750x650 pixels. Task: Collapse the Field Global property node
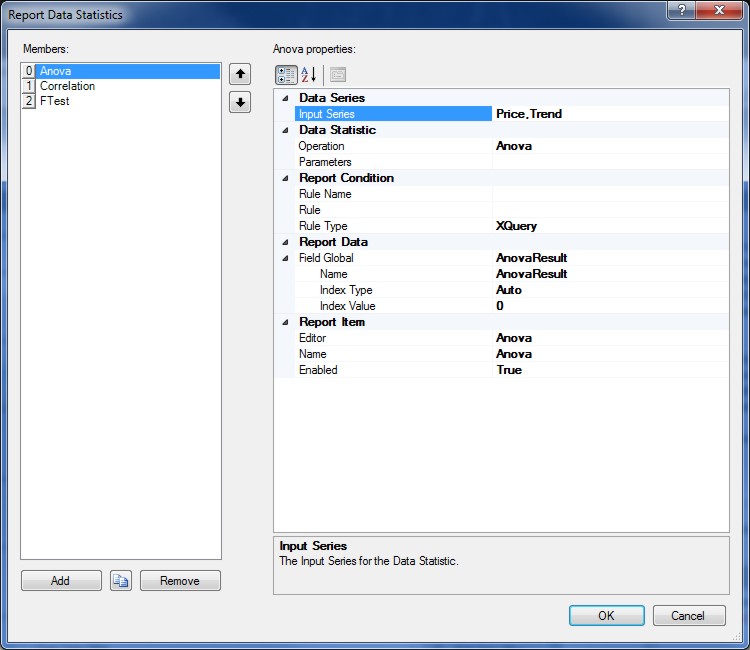[x=284, y=258]
